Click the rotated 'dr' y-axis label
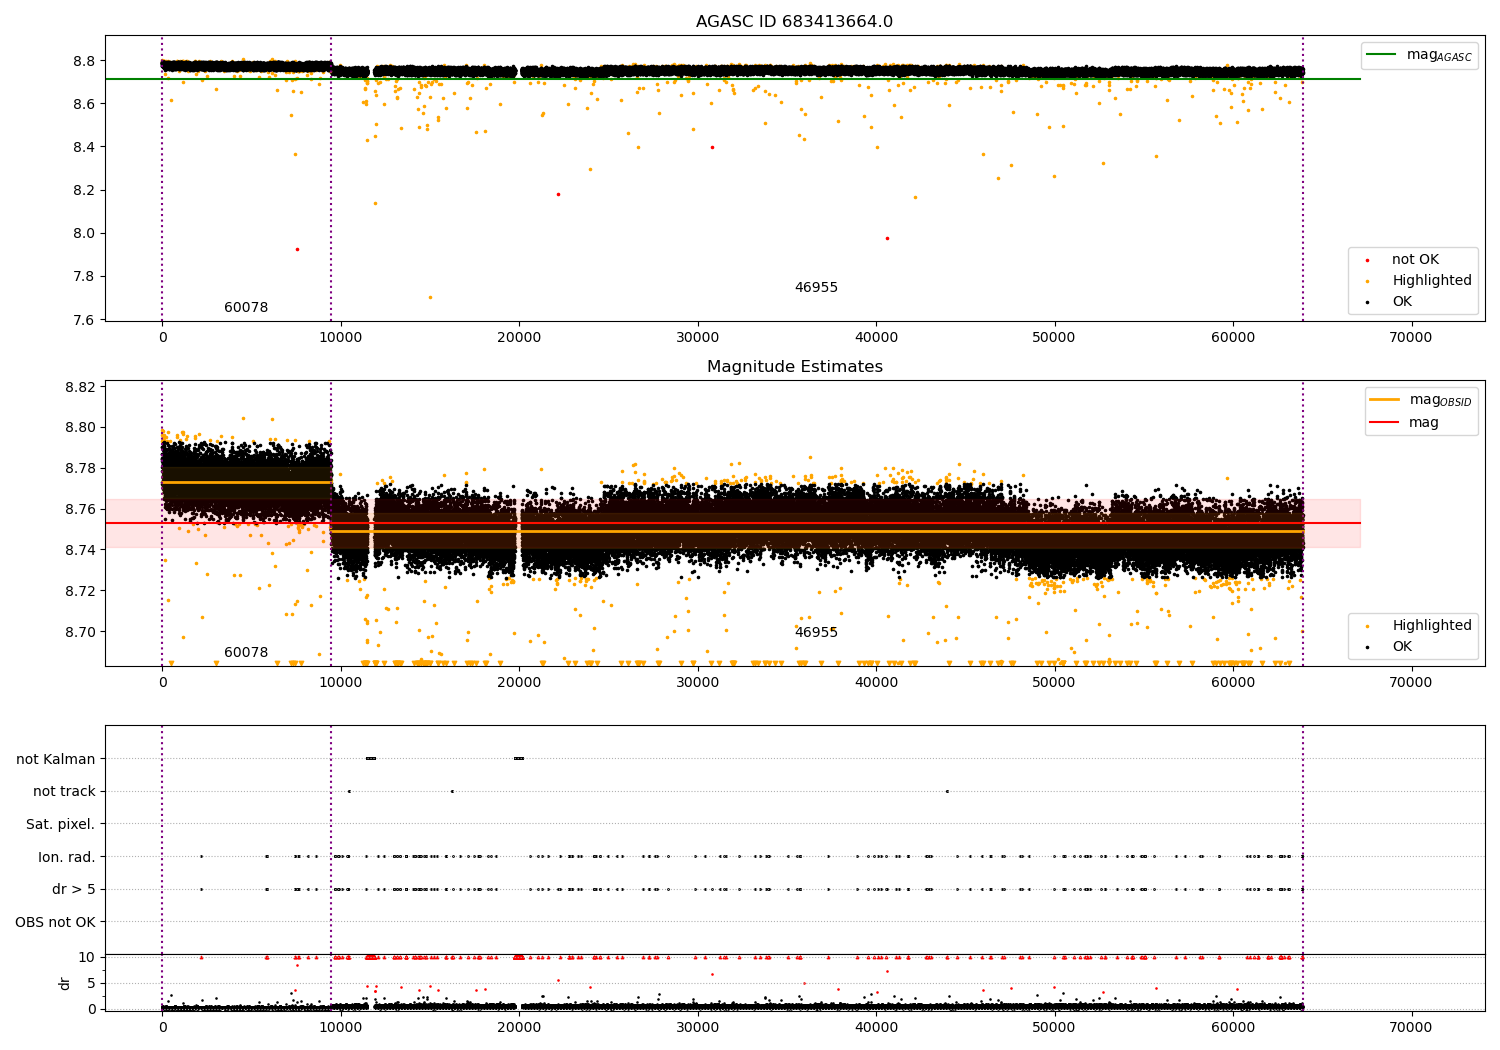Viewport: 1500px width, 1050px height. tap(65, 983)
